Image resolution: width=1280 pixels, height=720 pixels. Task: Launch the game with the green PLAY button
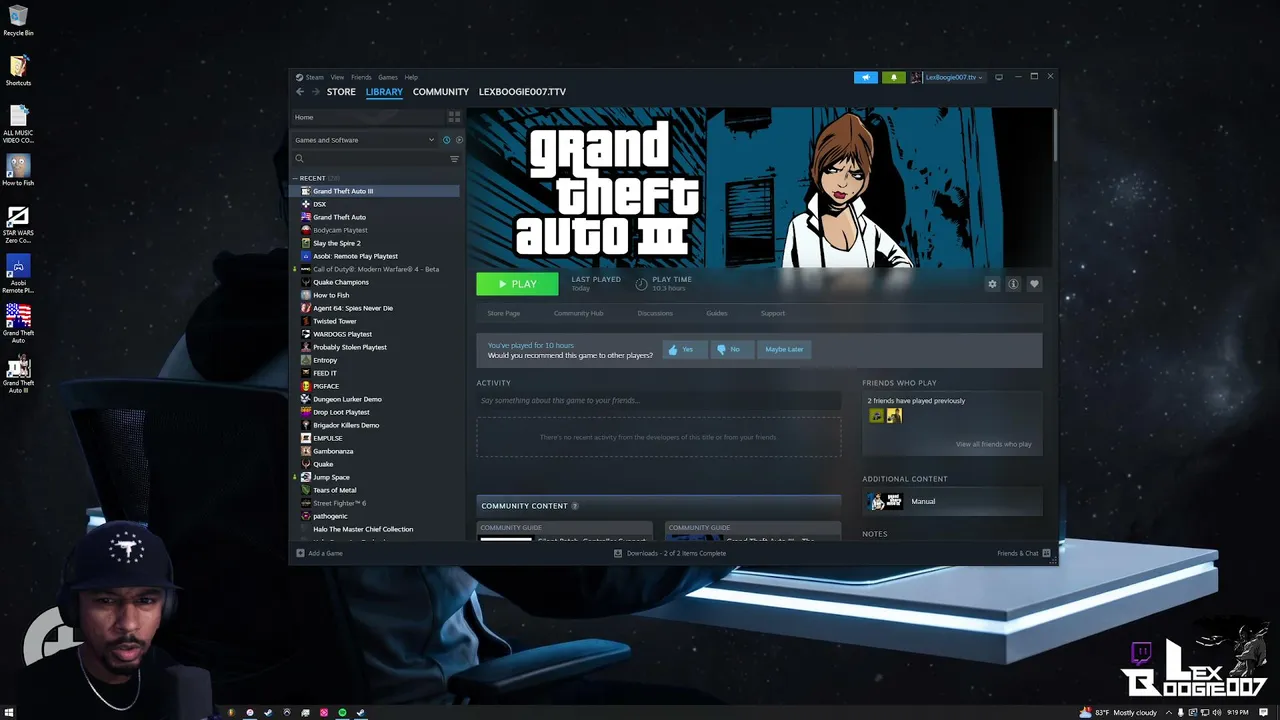point(517,284)
